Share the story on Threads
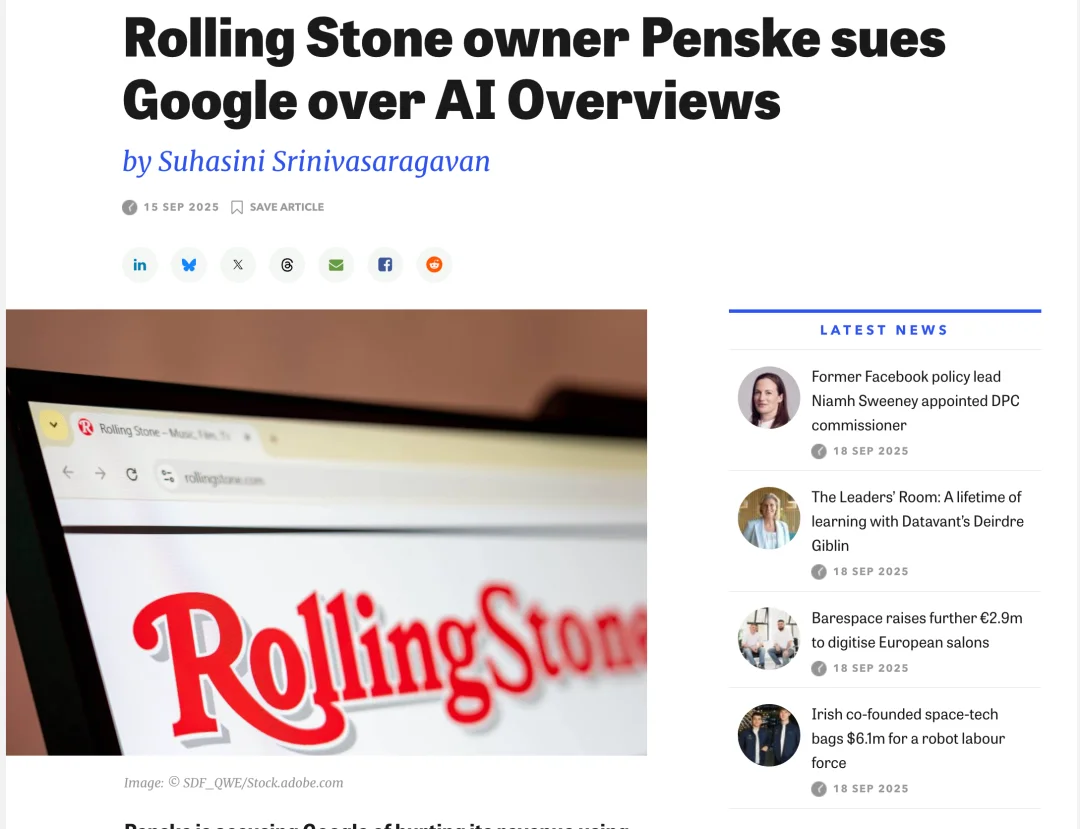 tap(287, 264)
